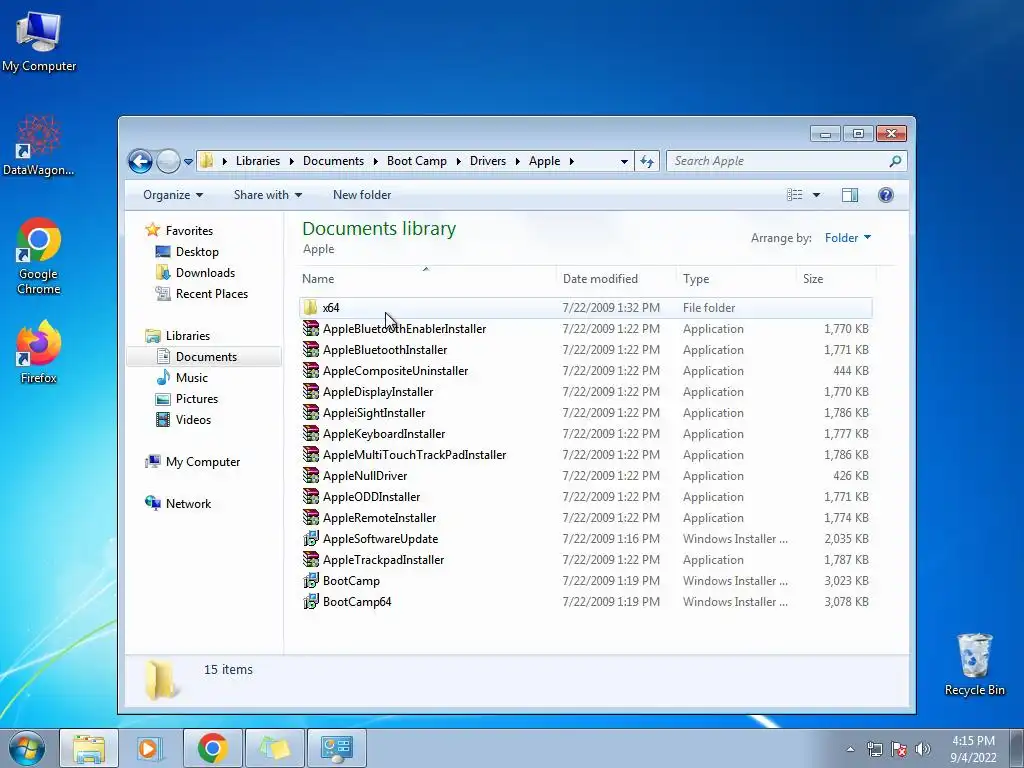Select AppleODDInstaller file icon
The height and width of the screenshot is (768, 1024).
(311, 496)
